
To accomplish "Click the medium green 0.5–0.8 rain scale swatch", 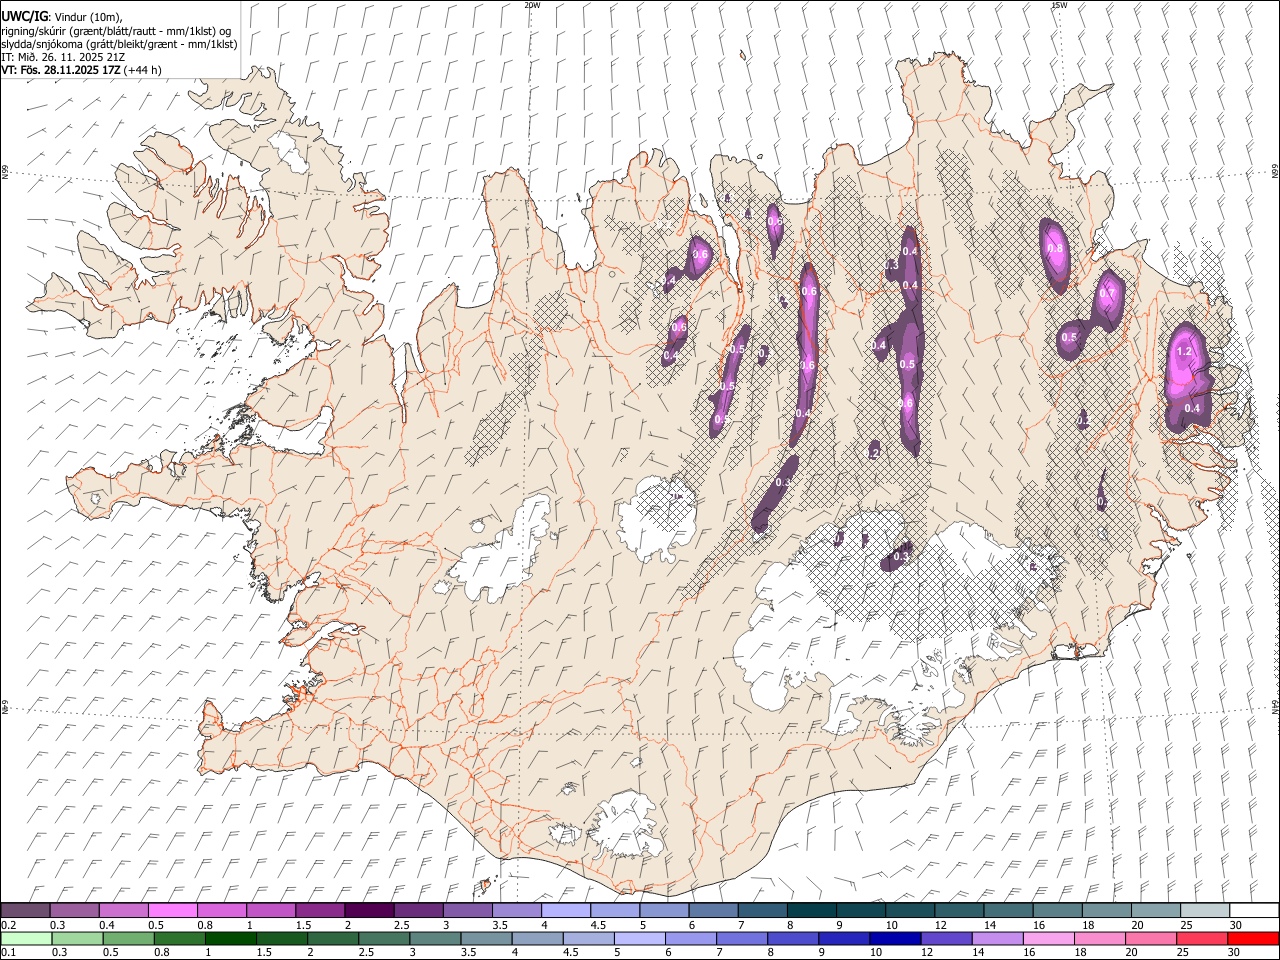I will pyautogui.click(x=128, y=938).
